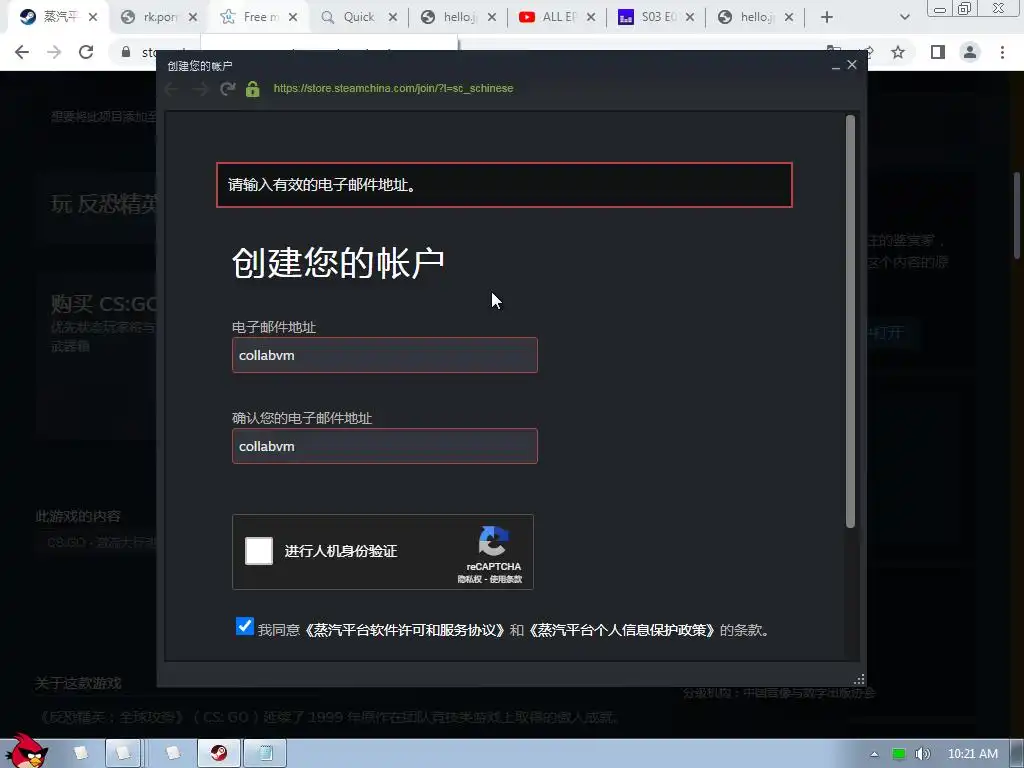Open Chrome's three-dot menu
The height and width of the screenshot is (768, 1024).
tap(1002, 52)
